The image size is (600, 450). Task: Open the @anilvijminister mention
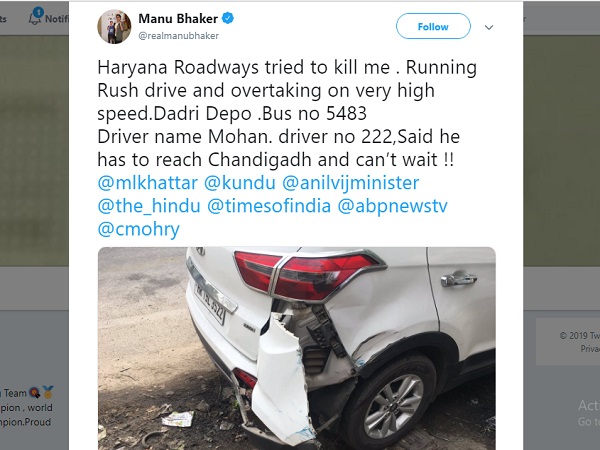click(351, 183)
